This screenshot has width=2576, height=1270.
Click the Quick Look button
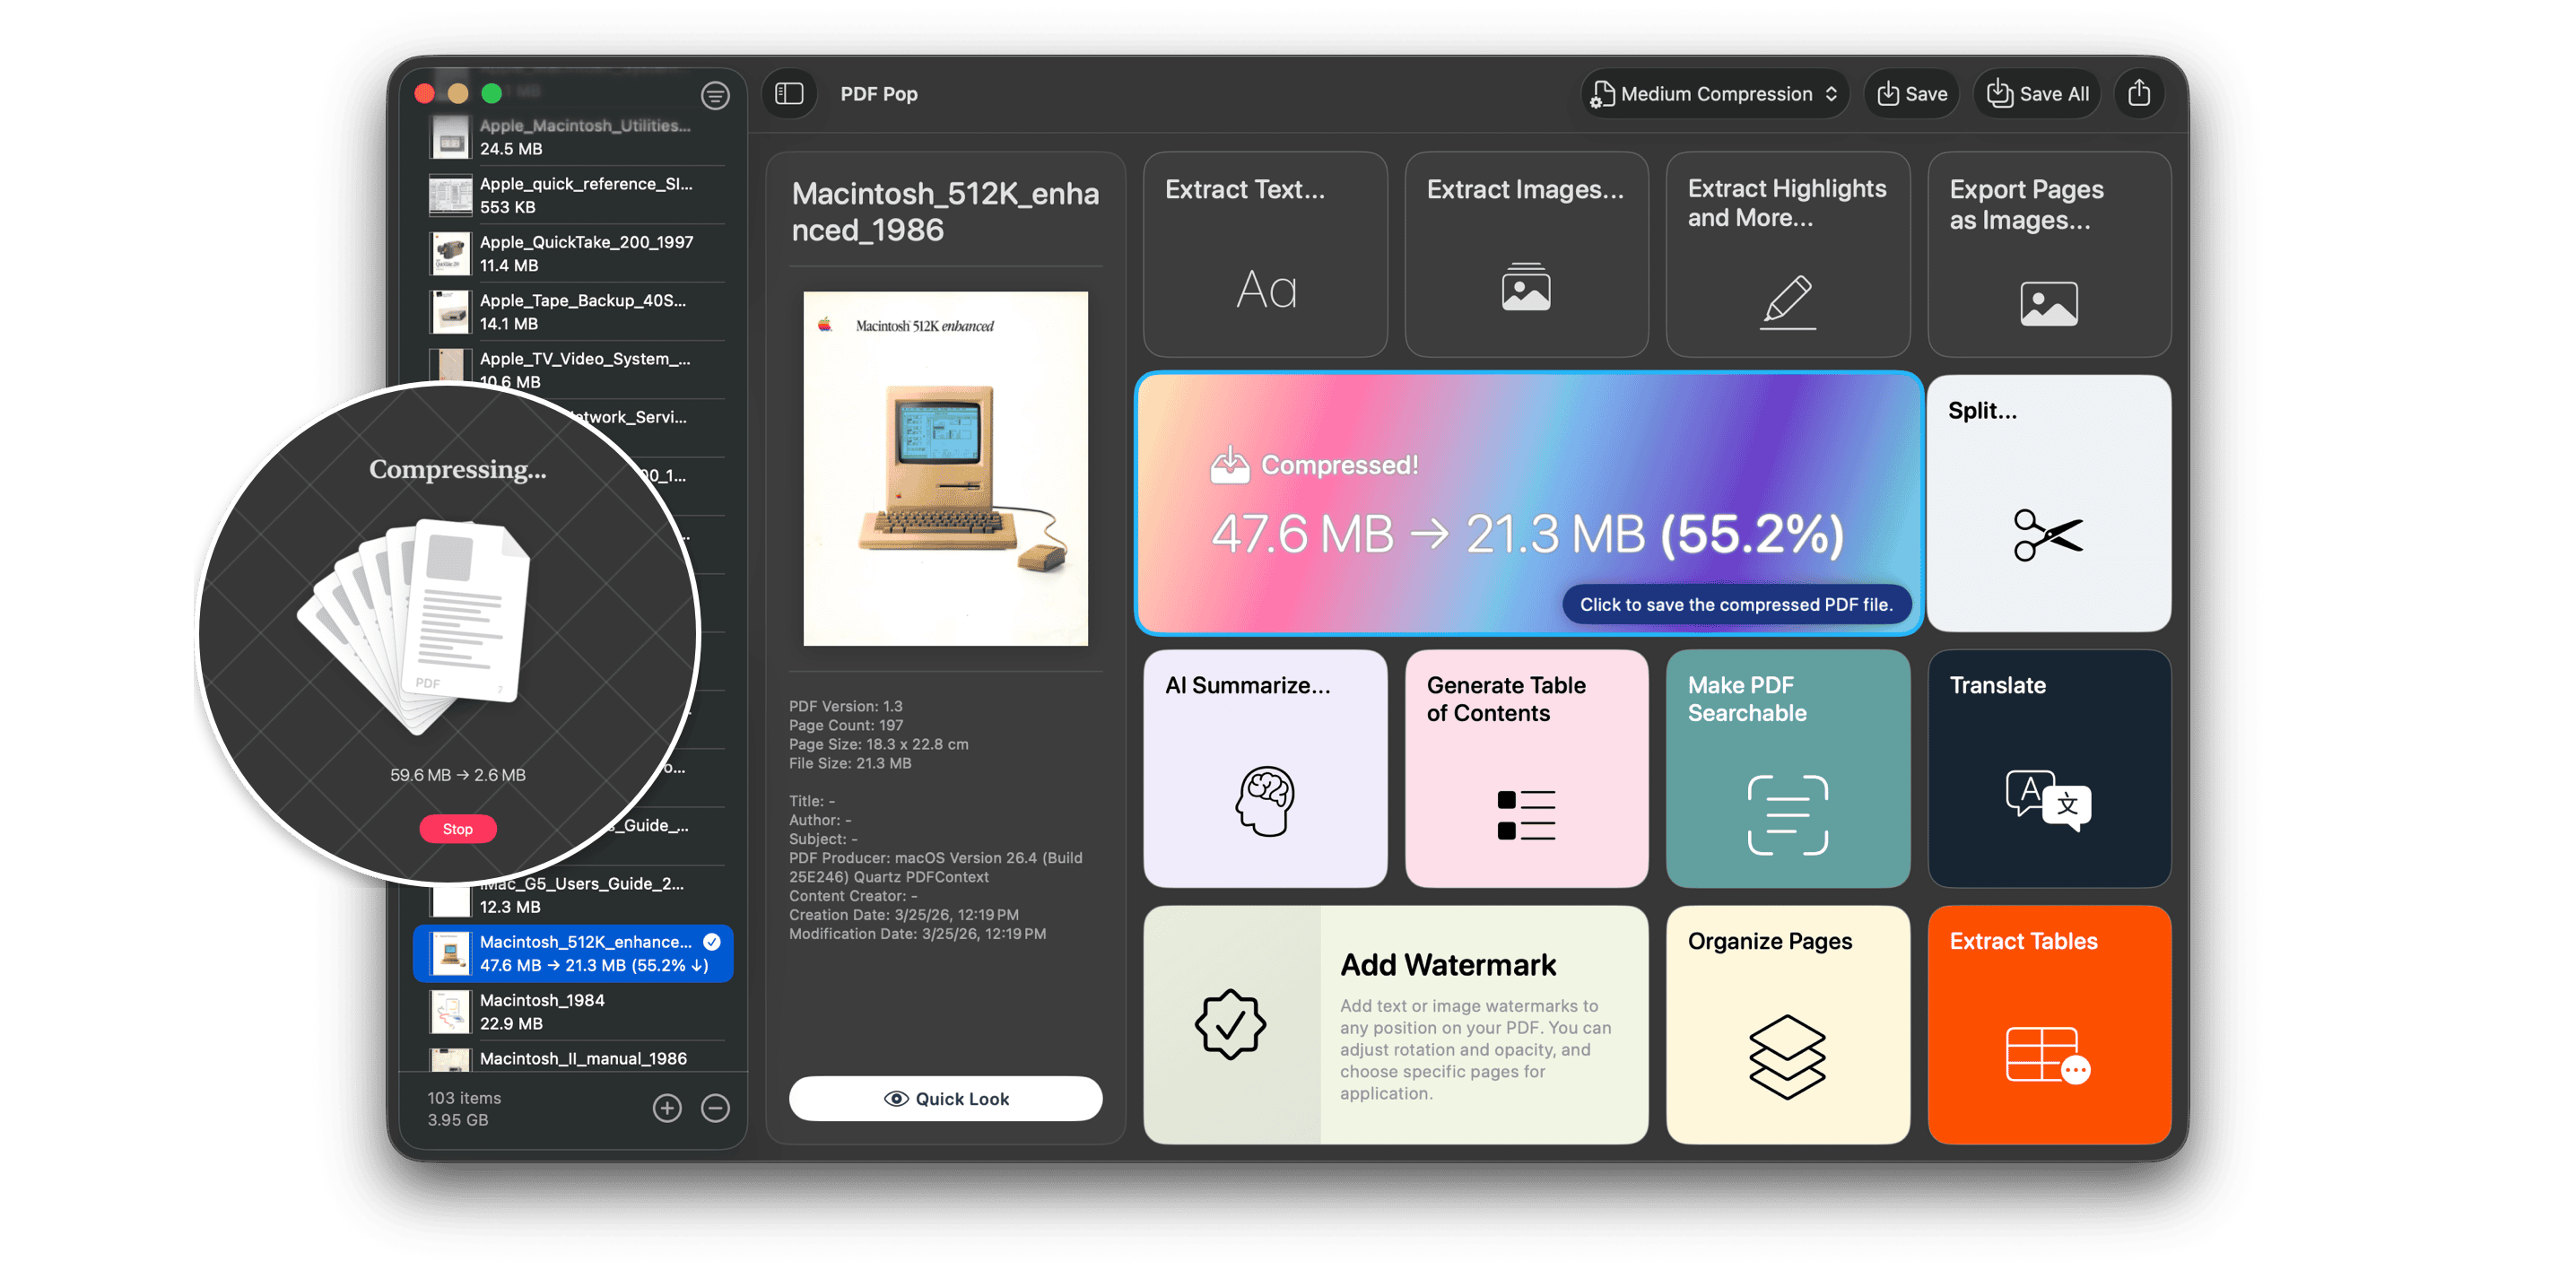945,1098
